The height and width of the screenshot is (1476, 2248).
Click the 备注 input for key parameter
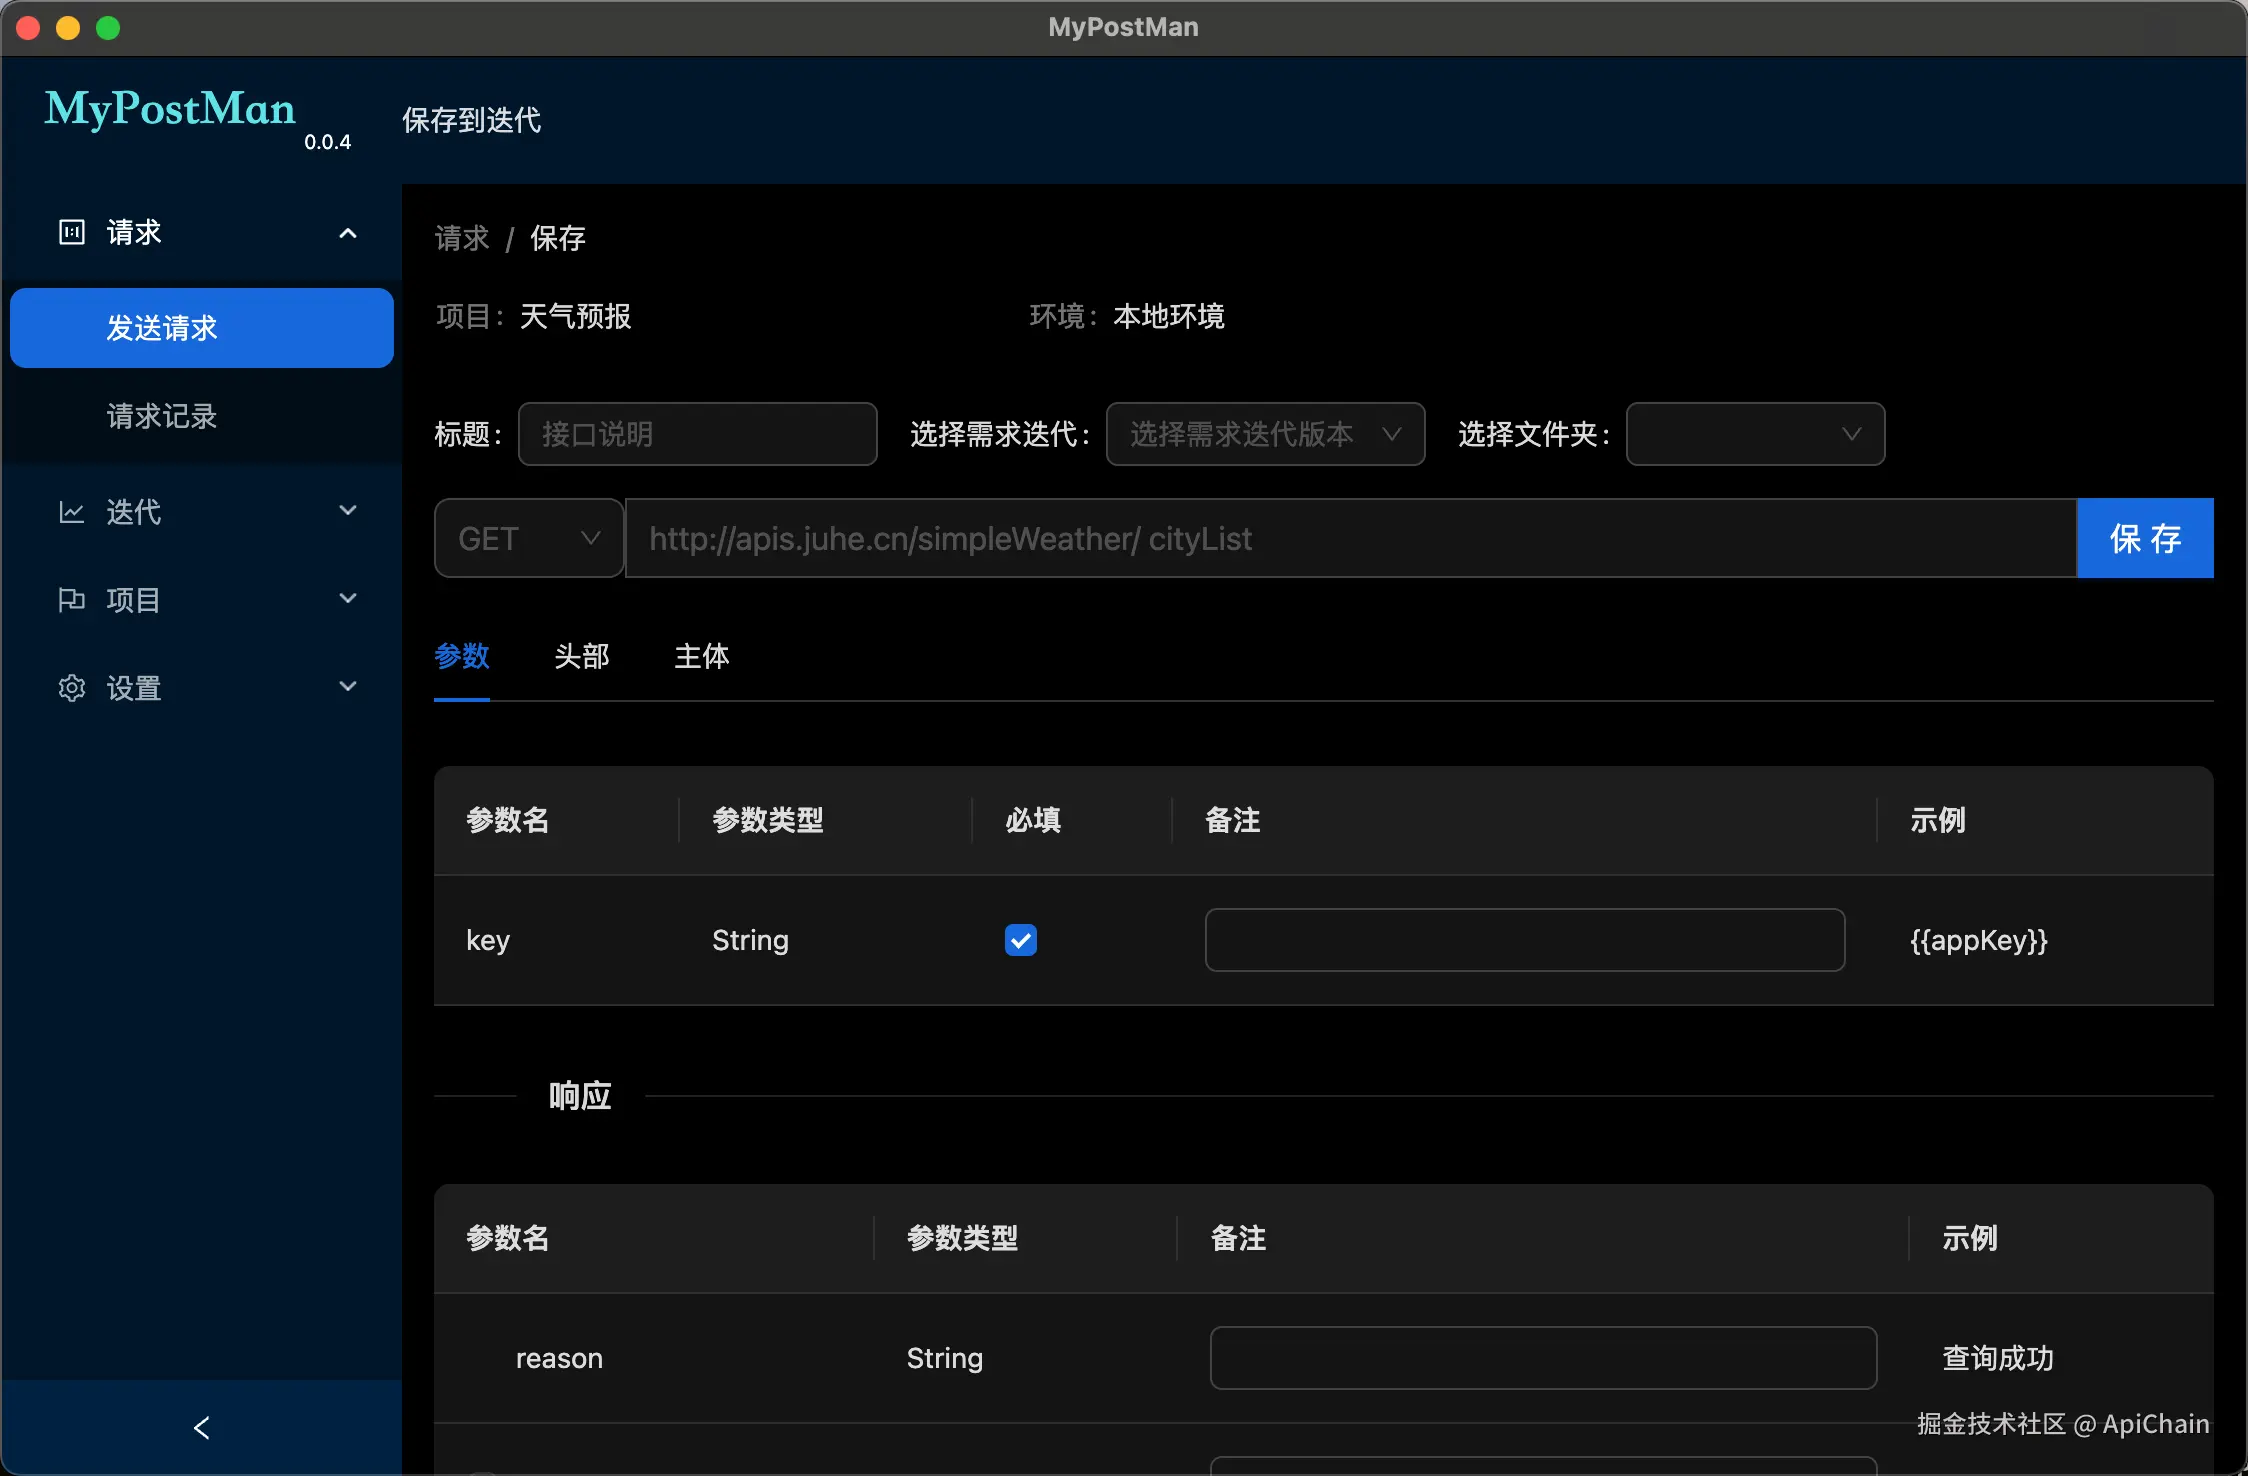pos(1524,940)
